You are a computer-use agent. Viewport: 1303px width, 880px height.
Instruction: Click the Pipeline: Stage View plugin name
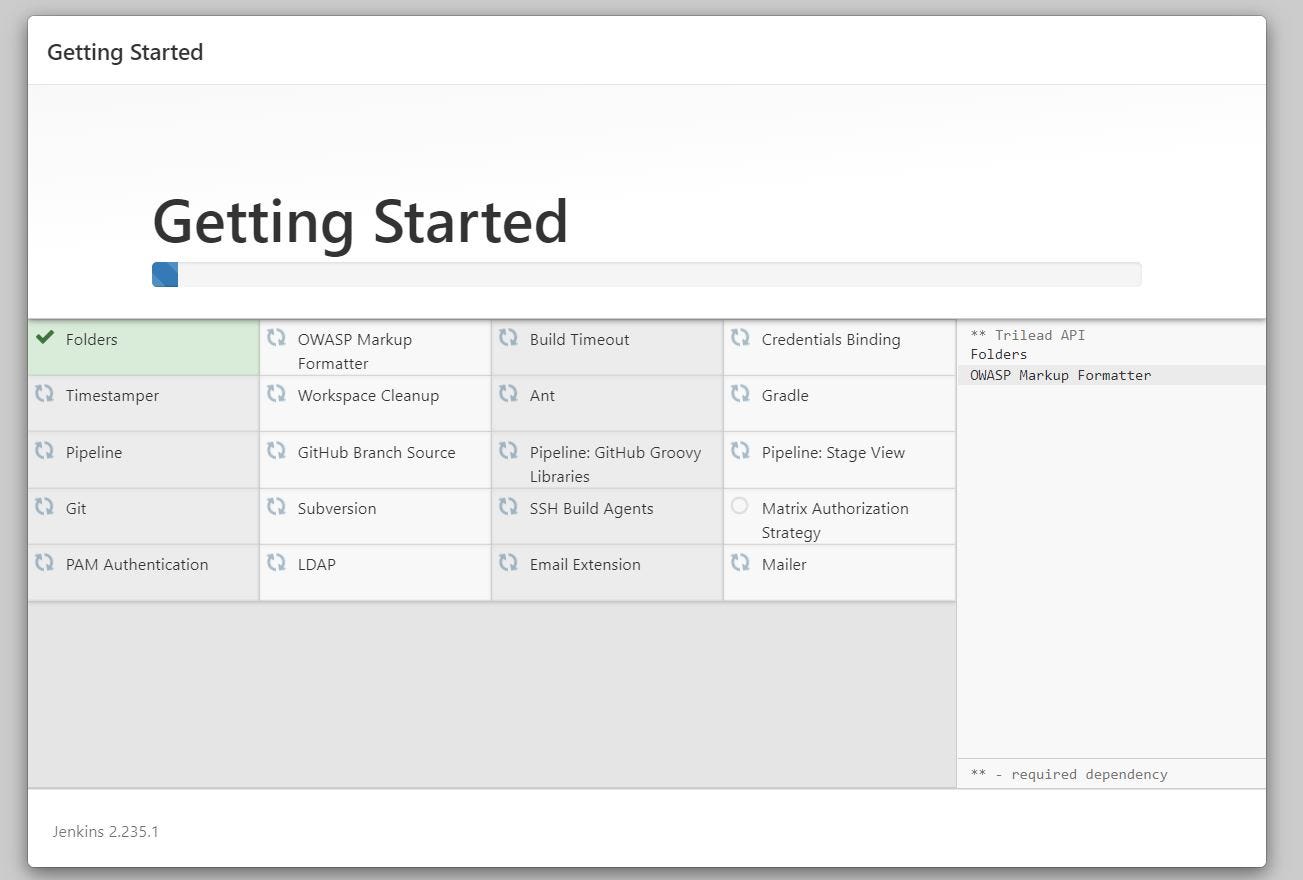point(833,453)
